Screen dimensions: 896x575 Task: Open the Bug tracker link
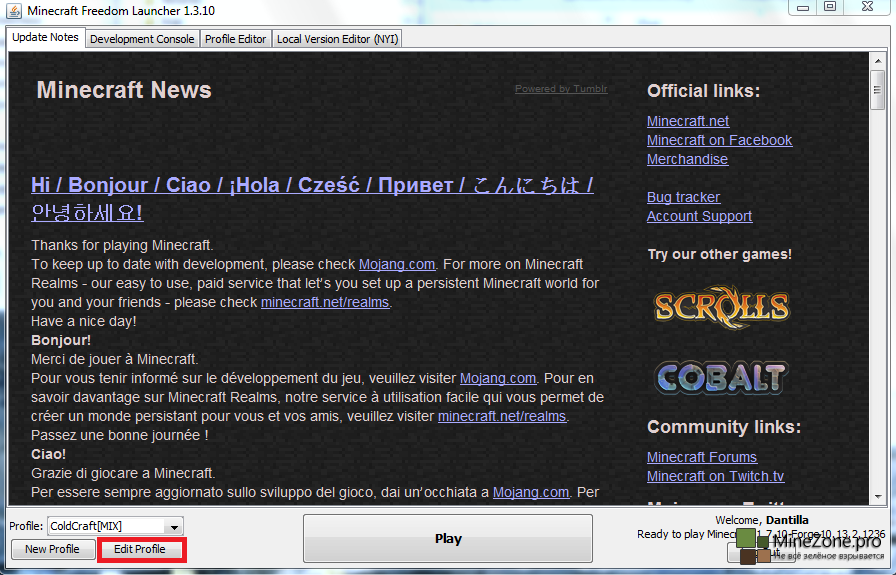pos(683,197)
